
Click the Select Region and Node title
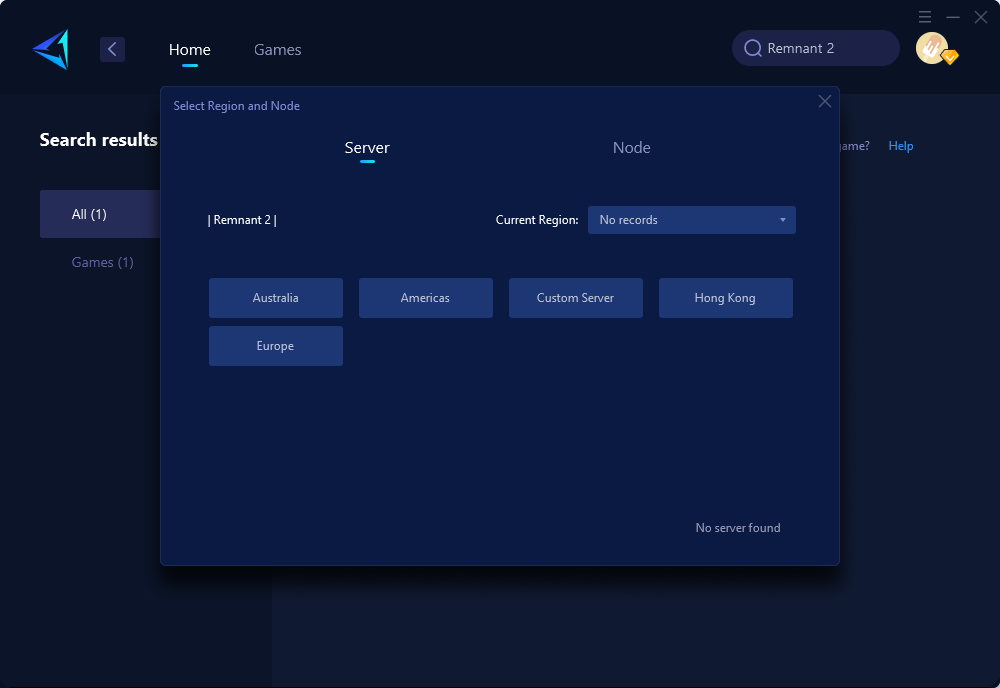237,106
